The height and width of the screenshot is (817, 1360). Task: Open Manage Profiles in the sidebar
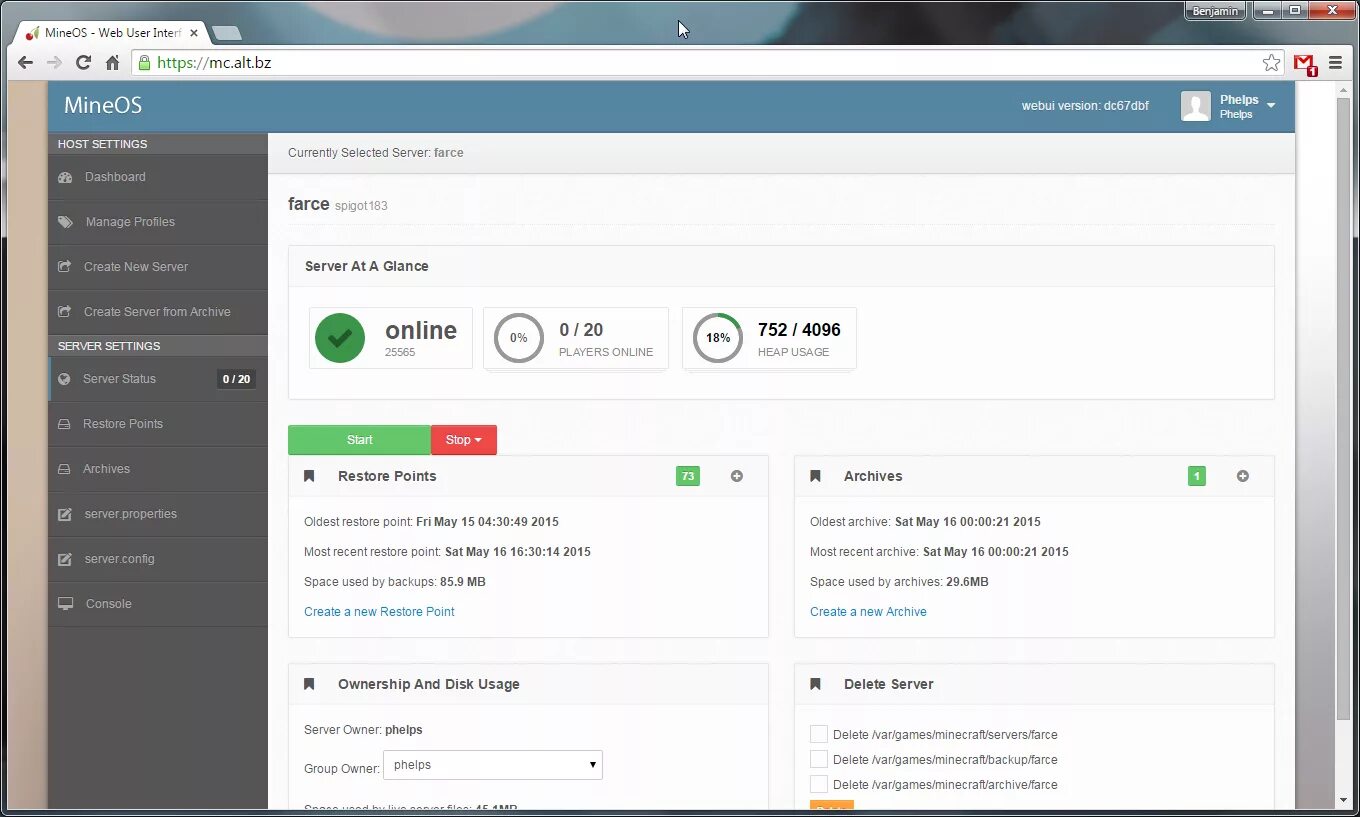[x=158, y=222]
